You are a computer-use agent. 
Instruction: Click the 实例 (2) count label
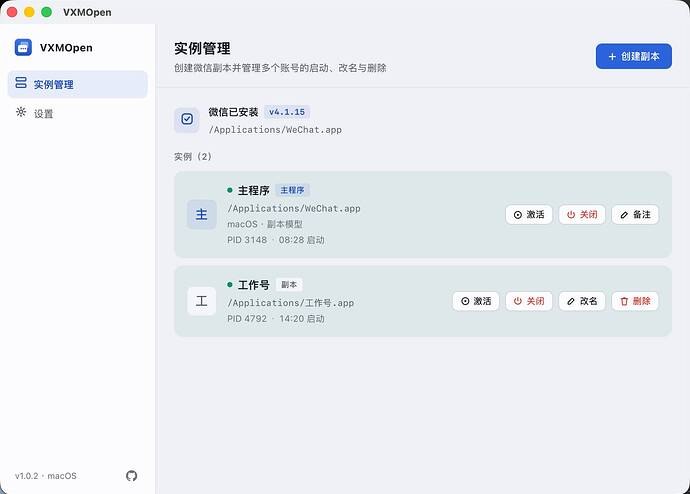click(193, 157)
